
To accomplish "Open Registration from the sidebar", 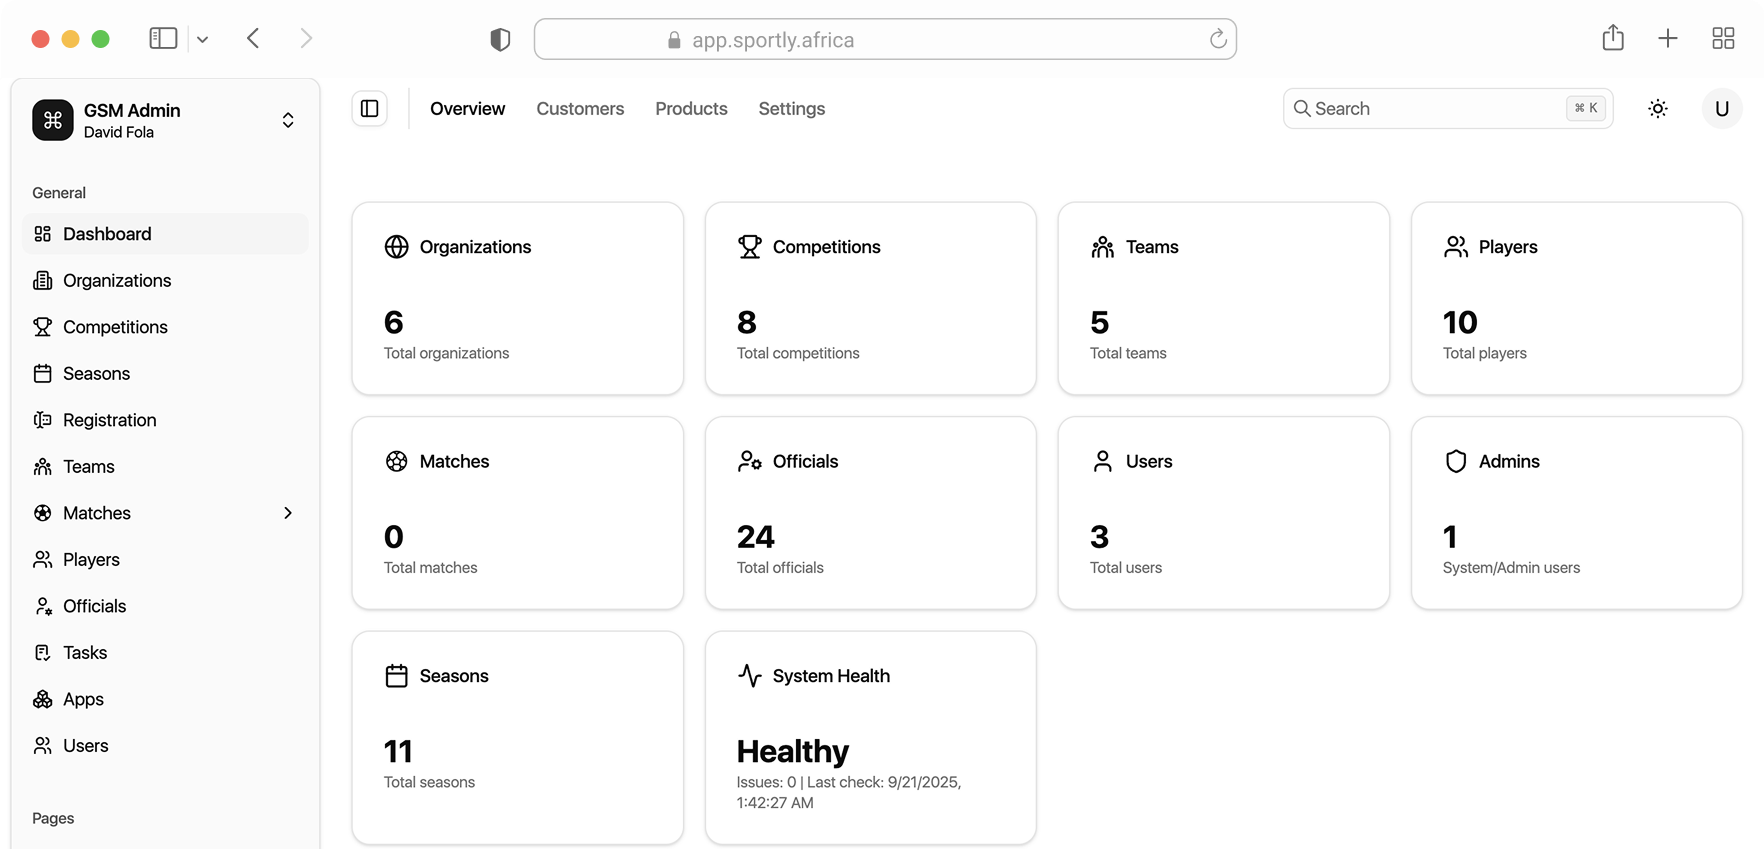I will click(109, 420).
